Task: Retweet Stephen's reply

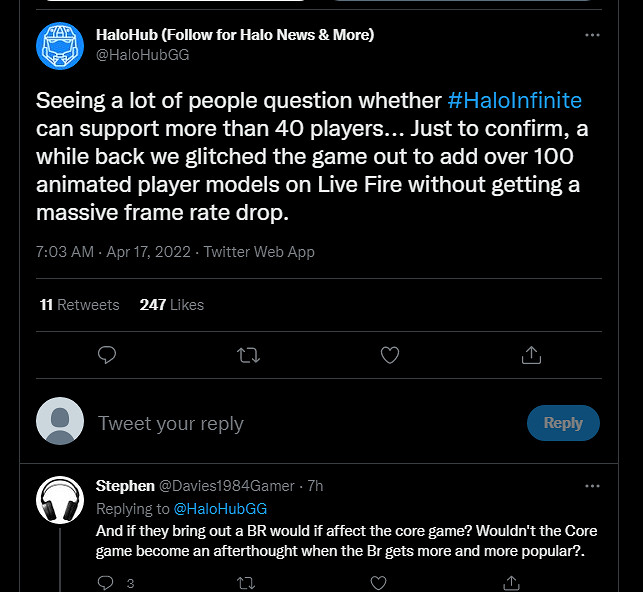Action: [246, 582]
